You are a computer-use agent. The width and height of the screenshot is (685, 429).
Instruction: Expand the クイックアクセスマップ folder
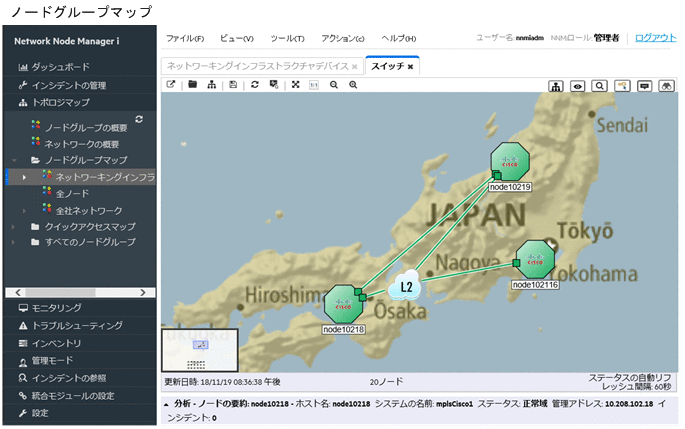pyautogui.click(x=14, y=227)
